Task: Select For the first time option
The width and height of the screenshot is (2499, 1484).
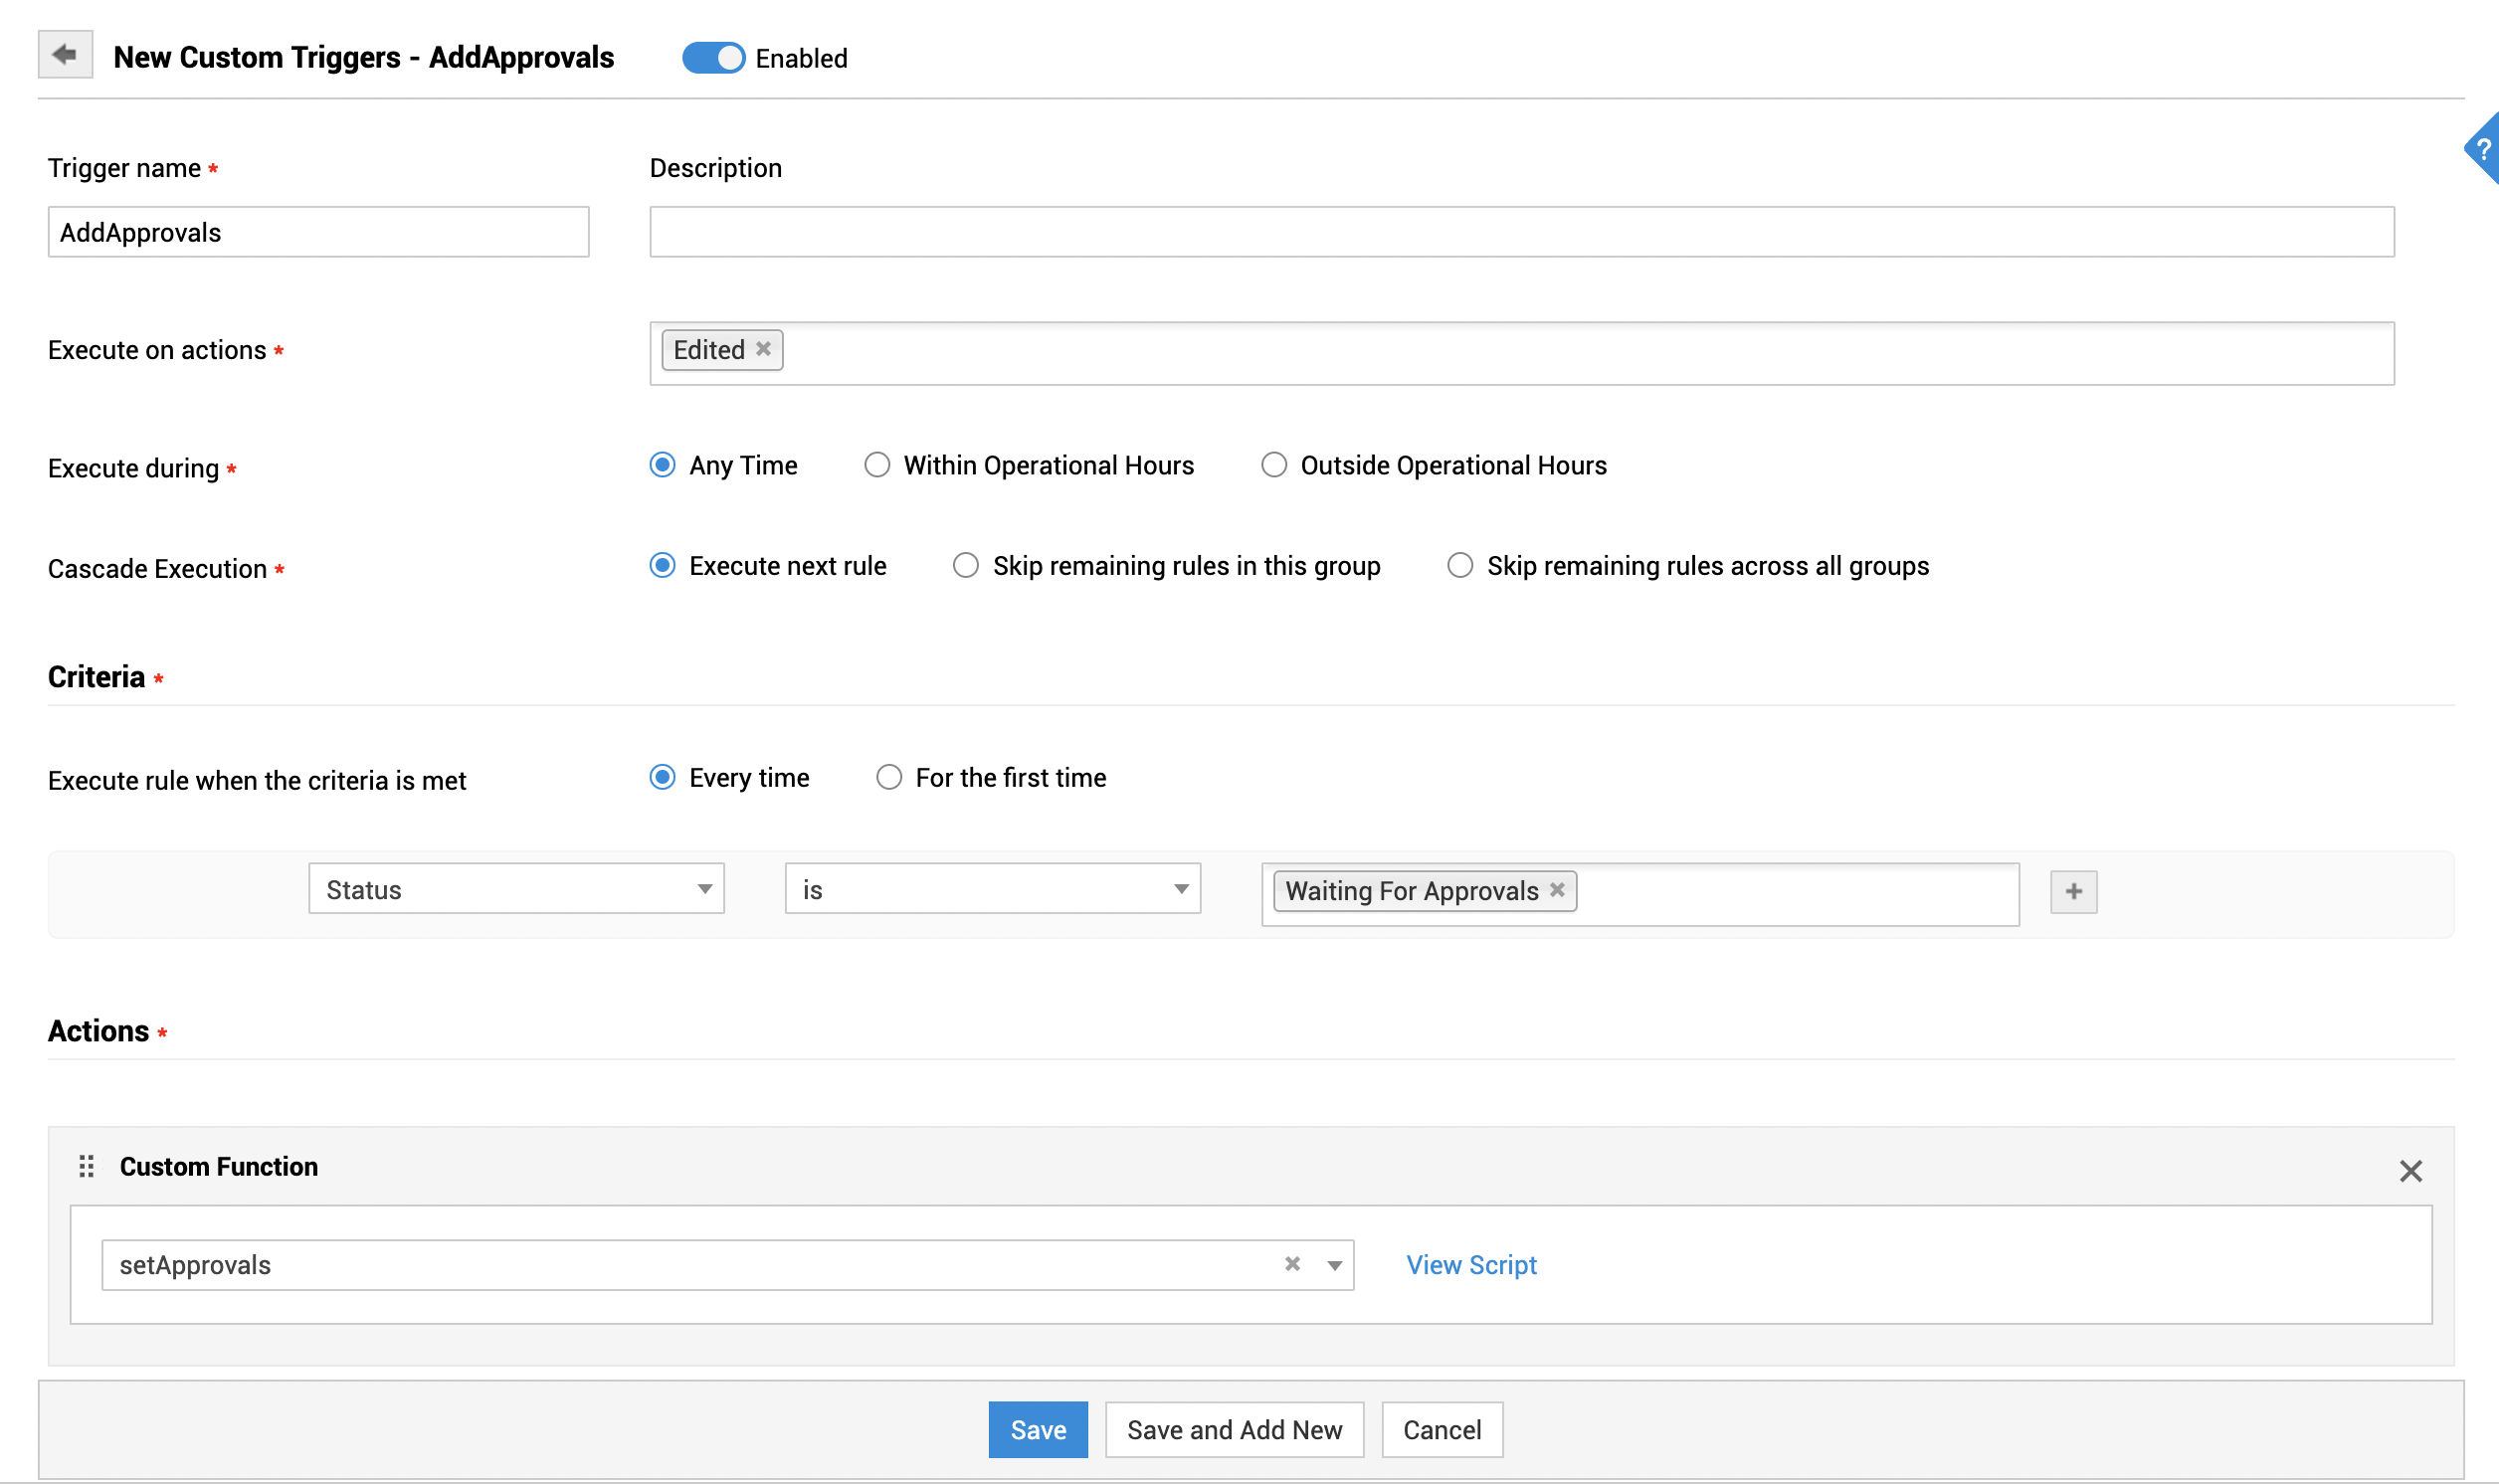Action: click(x=889, y=778)
